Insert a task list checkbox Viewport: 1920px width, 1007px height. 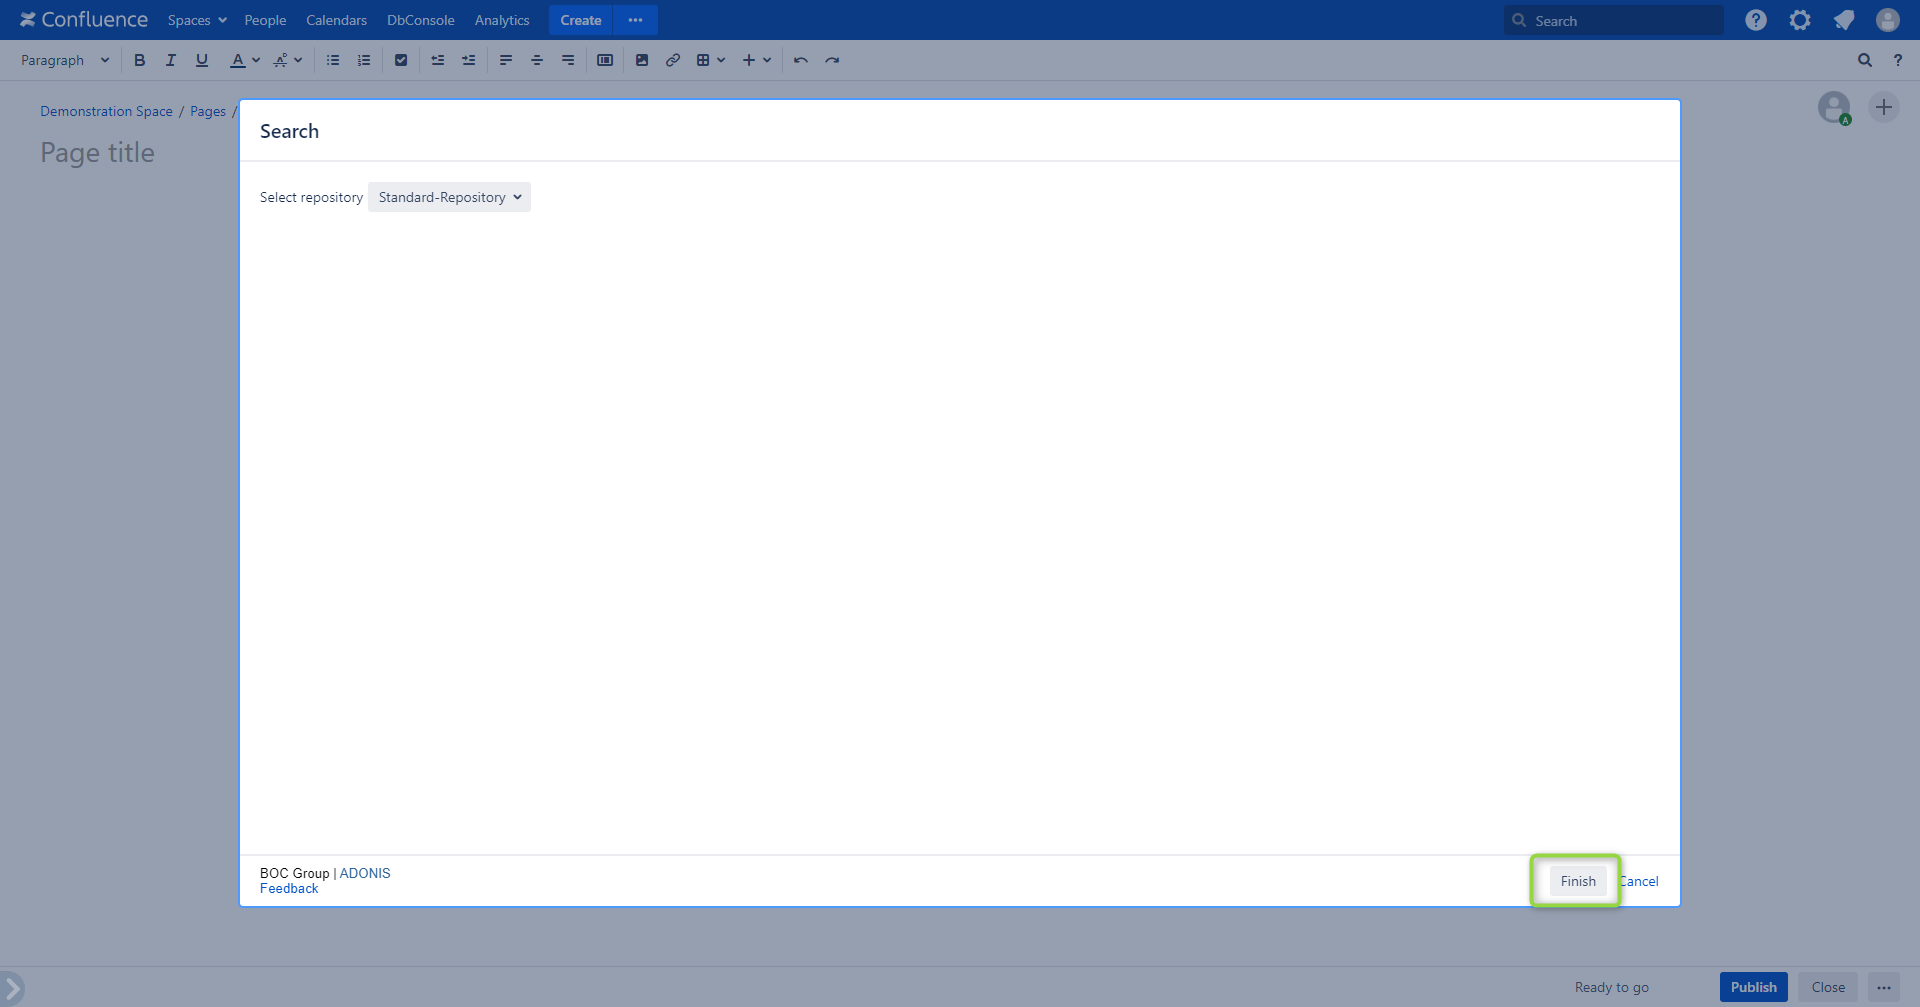point(401,60)
